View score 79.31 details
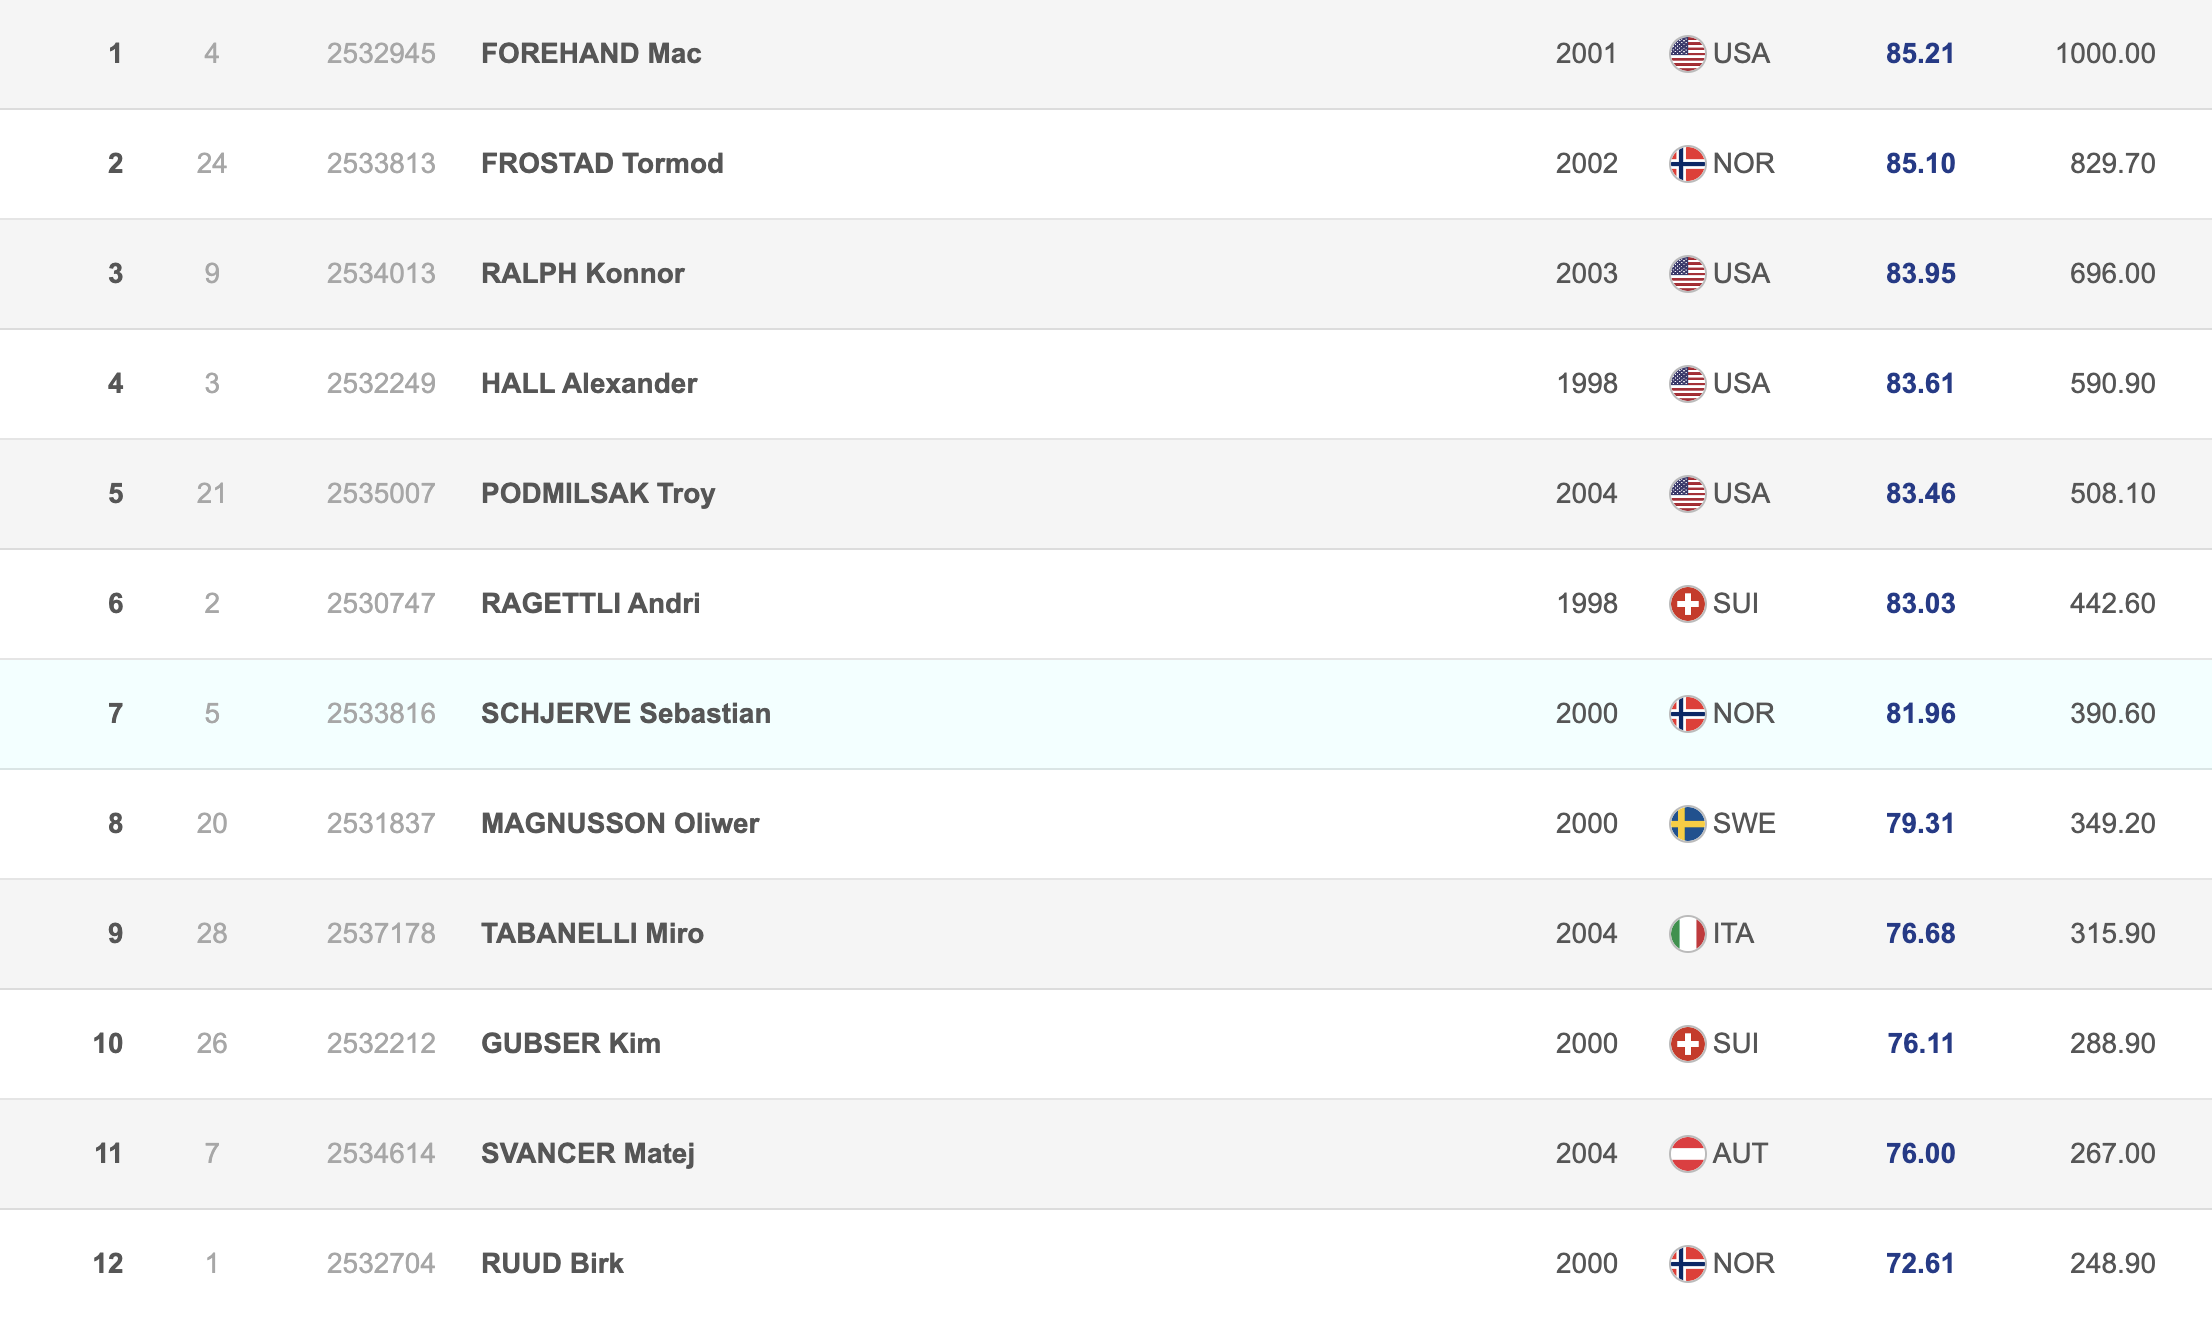The image size is (2212, 1318). (1920, 824)
